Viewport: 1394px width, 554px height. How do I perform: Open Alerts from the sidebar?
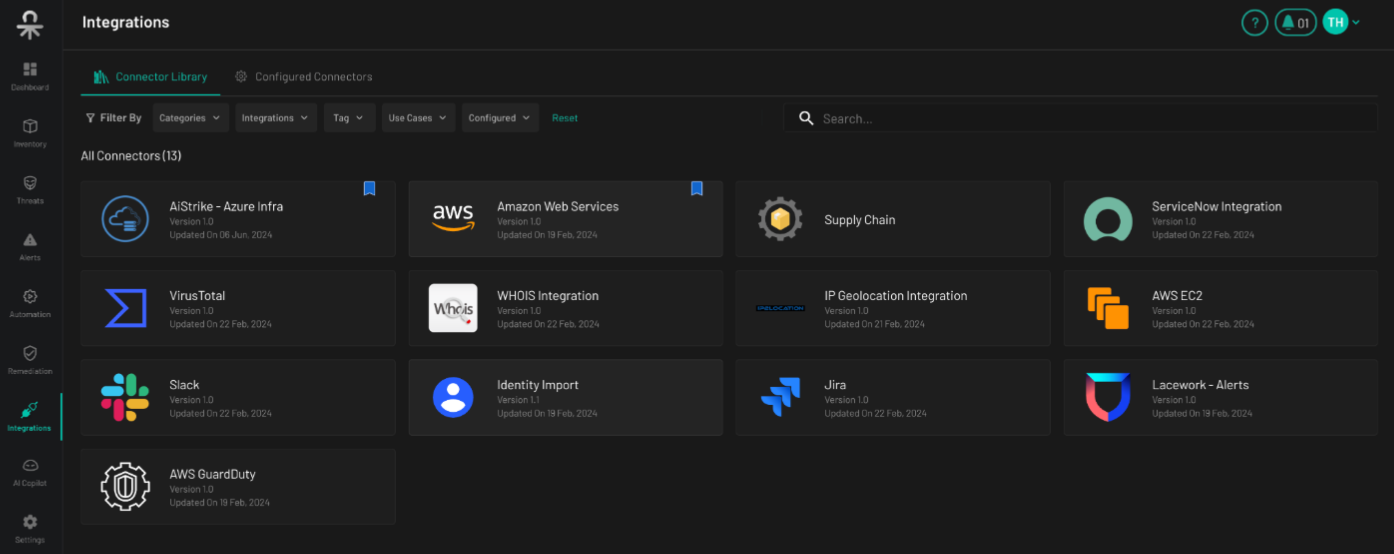click(x=30, y=240)
